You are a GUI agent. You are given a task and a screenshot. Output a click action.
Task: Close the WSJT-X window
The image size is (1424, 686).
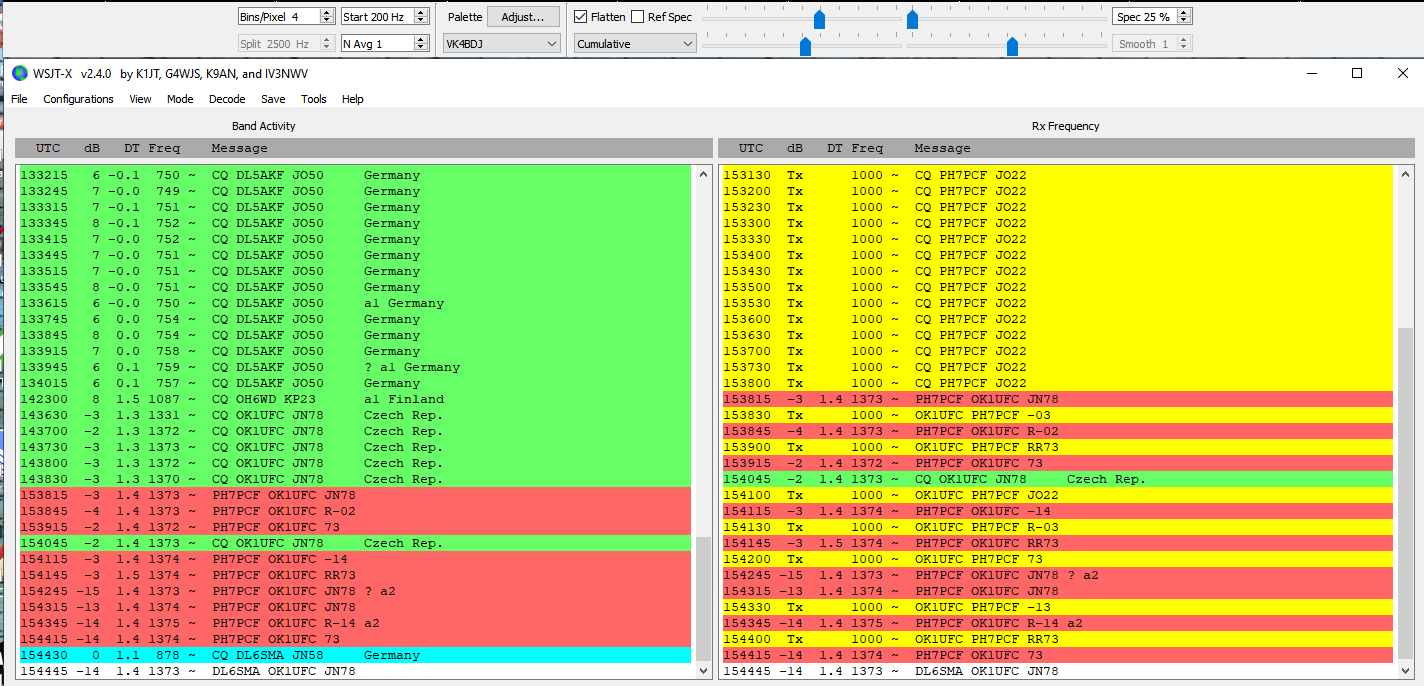[1402, 73]
